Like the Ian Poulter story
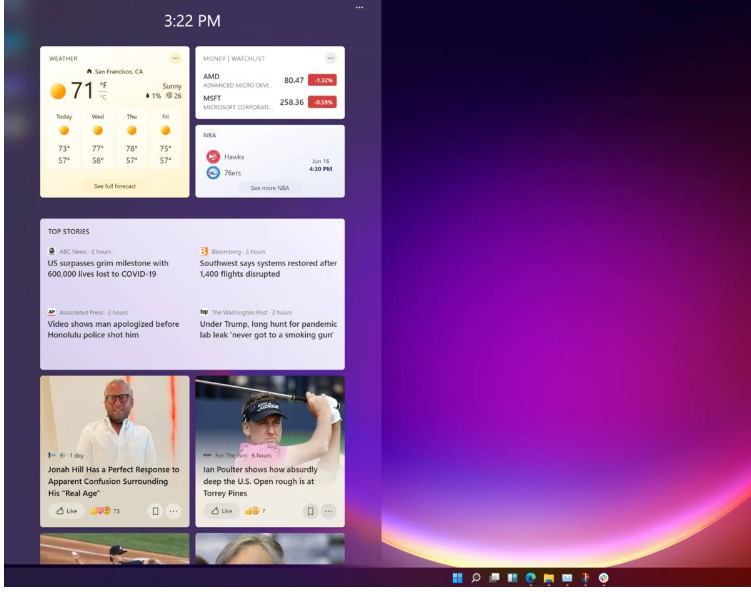The image size is (751, 601). coord(222,511)
